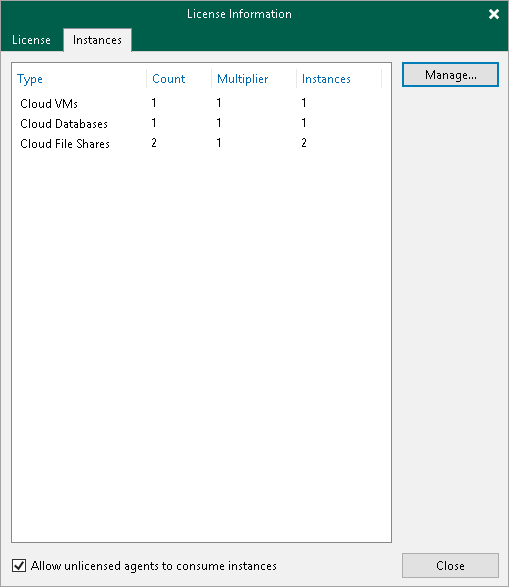This screenshot has width=509, height=587.
Task: Click the Cloud Databases instances value
Action: pyautogui.click(x=304, y=123)
